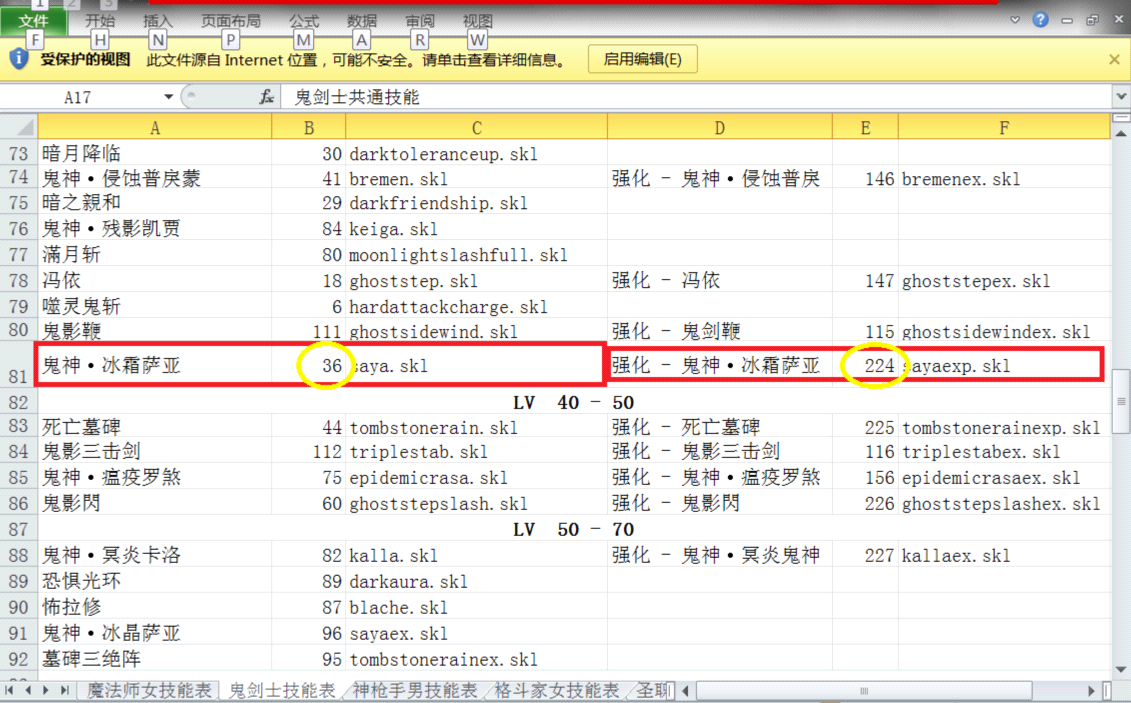This screenshot has width=1131, height=703.
Task: Go to the first sheet tab arrow
Action: 11,691
